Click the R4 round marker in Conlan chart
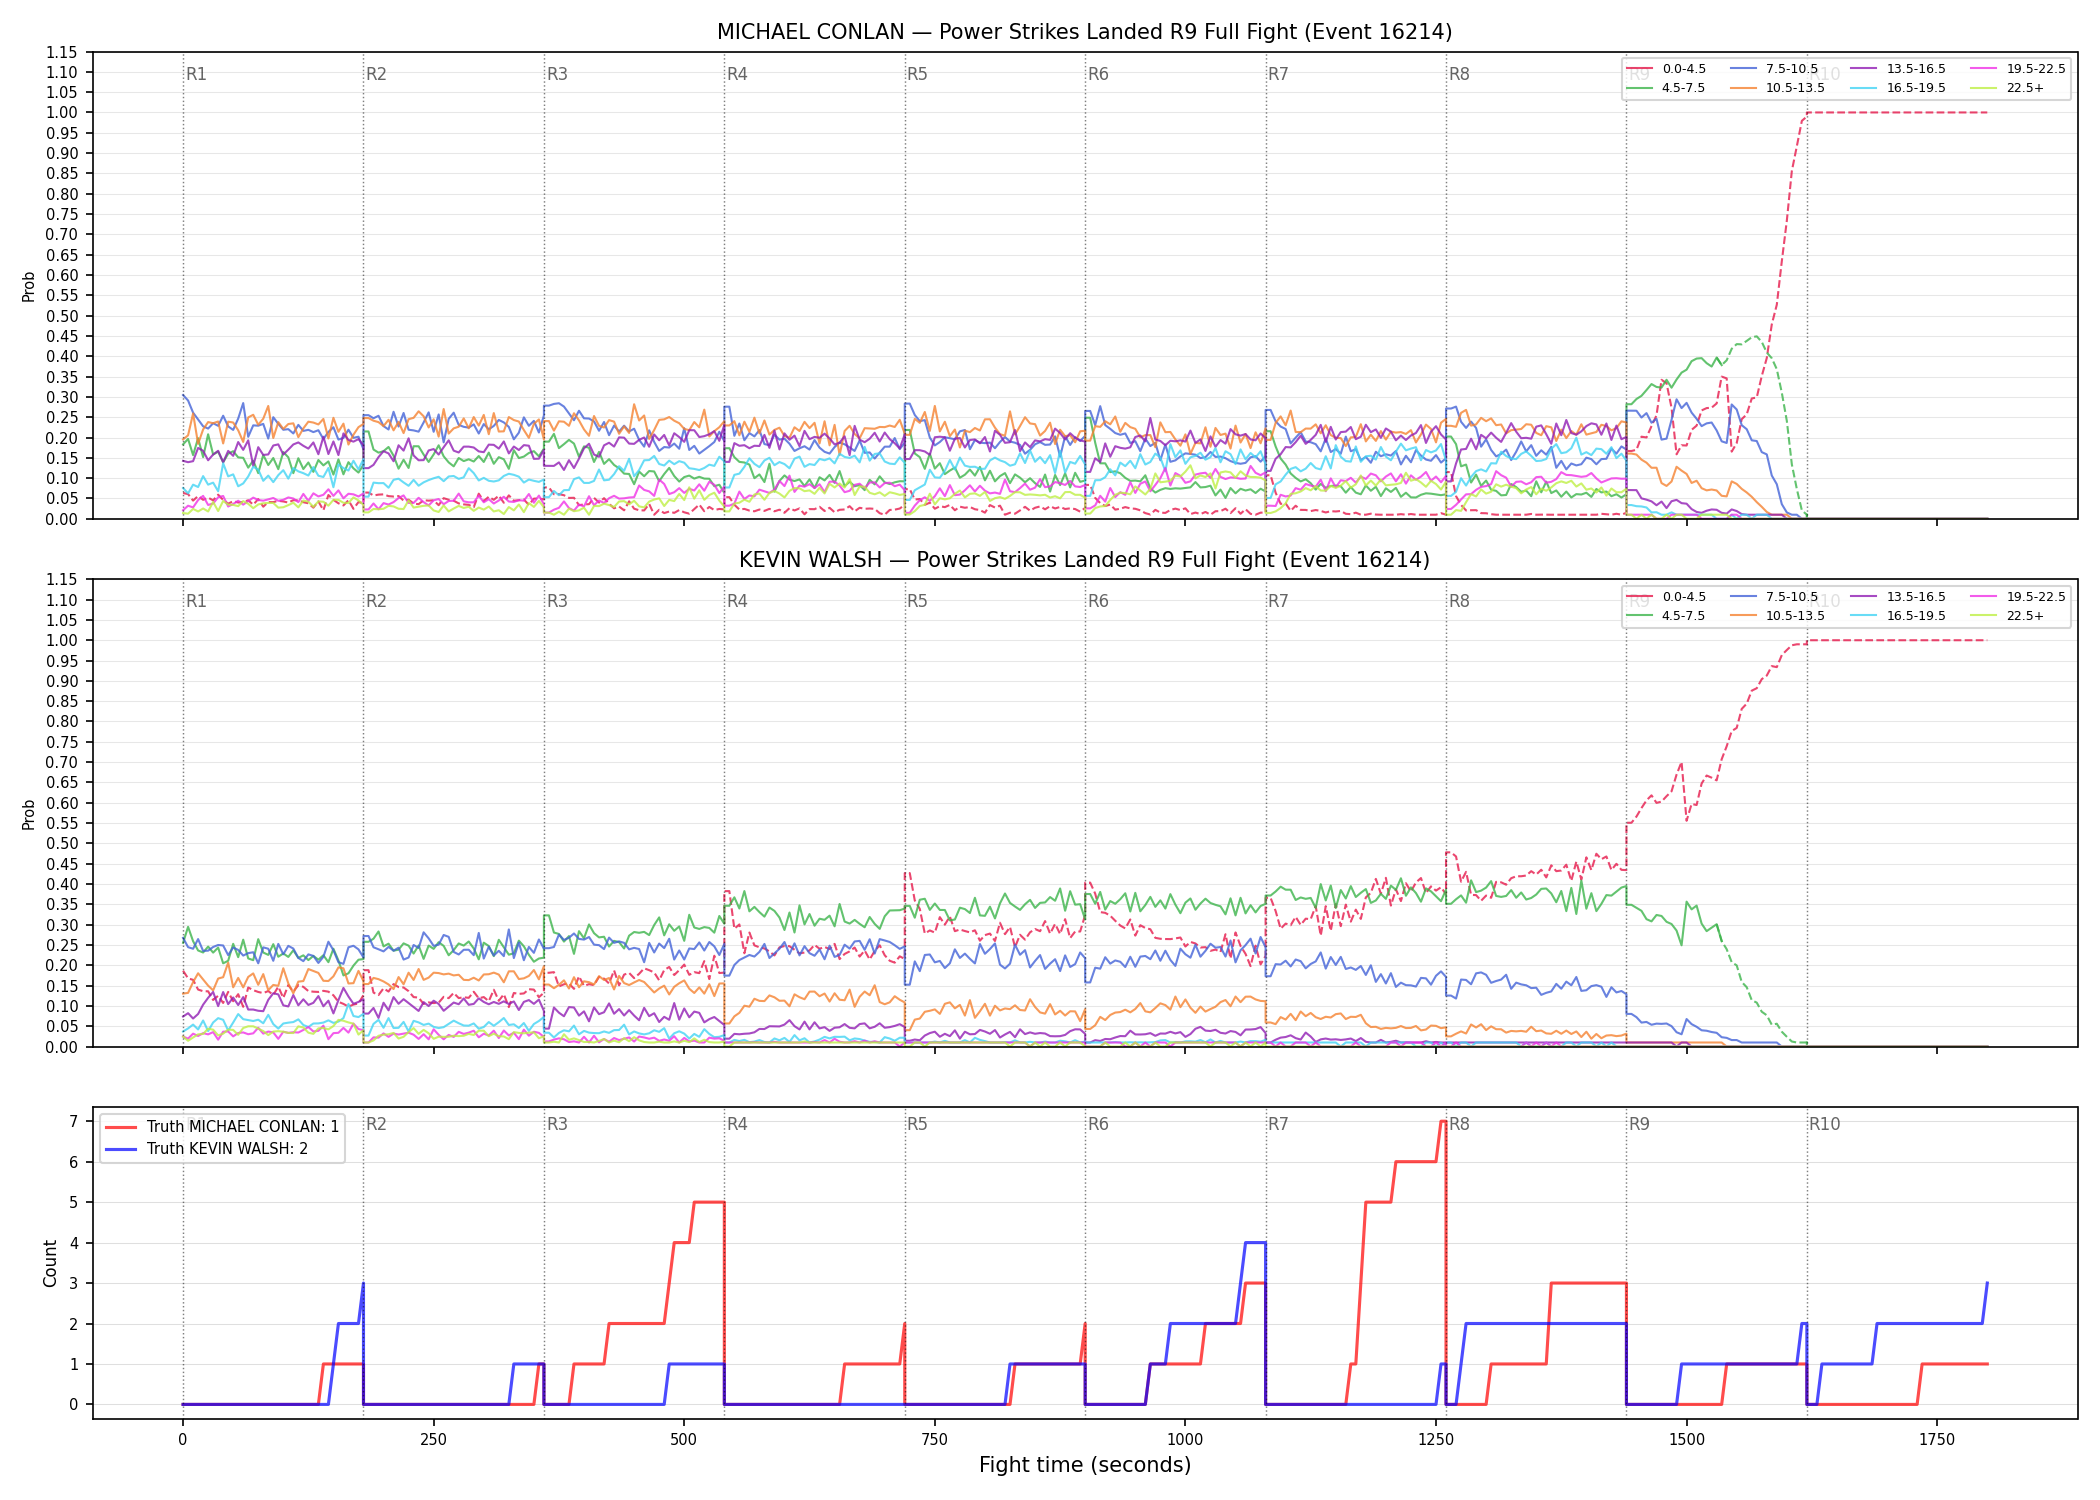Screen dimensions: 2100x1500 click(737, 74)
